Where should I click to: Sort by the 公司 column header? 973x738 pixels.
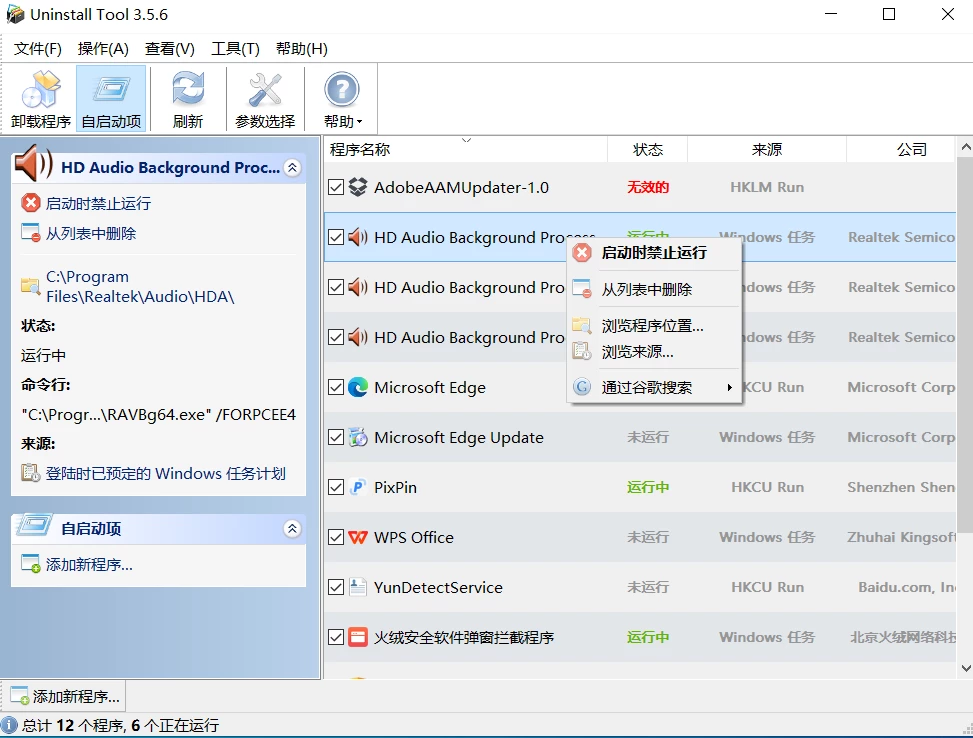(901, 150)
